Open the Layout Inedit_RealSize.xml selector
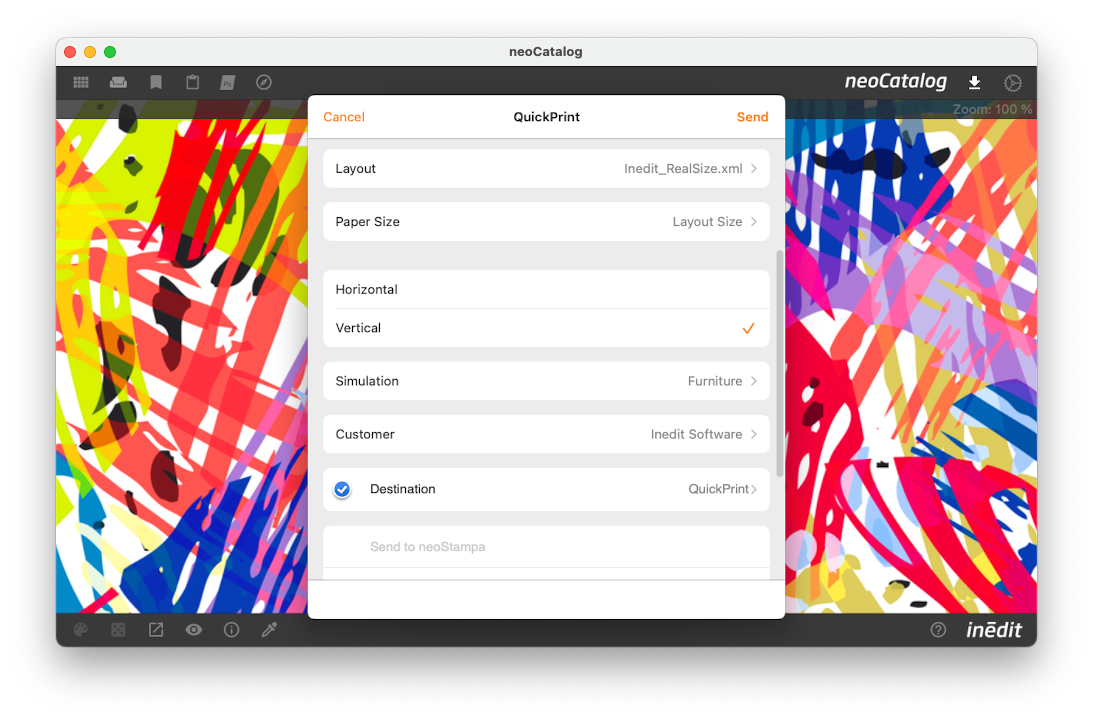The width and height of the screenshot is (1093, 721). point(546,169)
